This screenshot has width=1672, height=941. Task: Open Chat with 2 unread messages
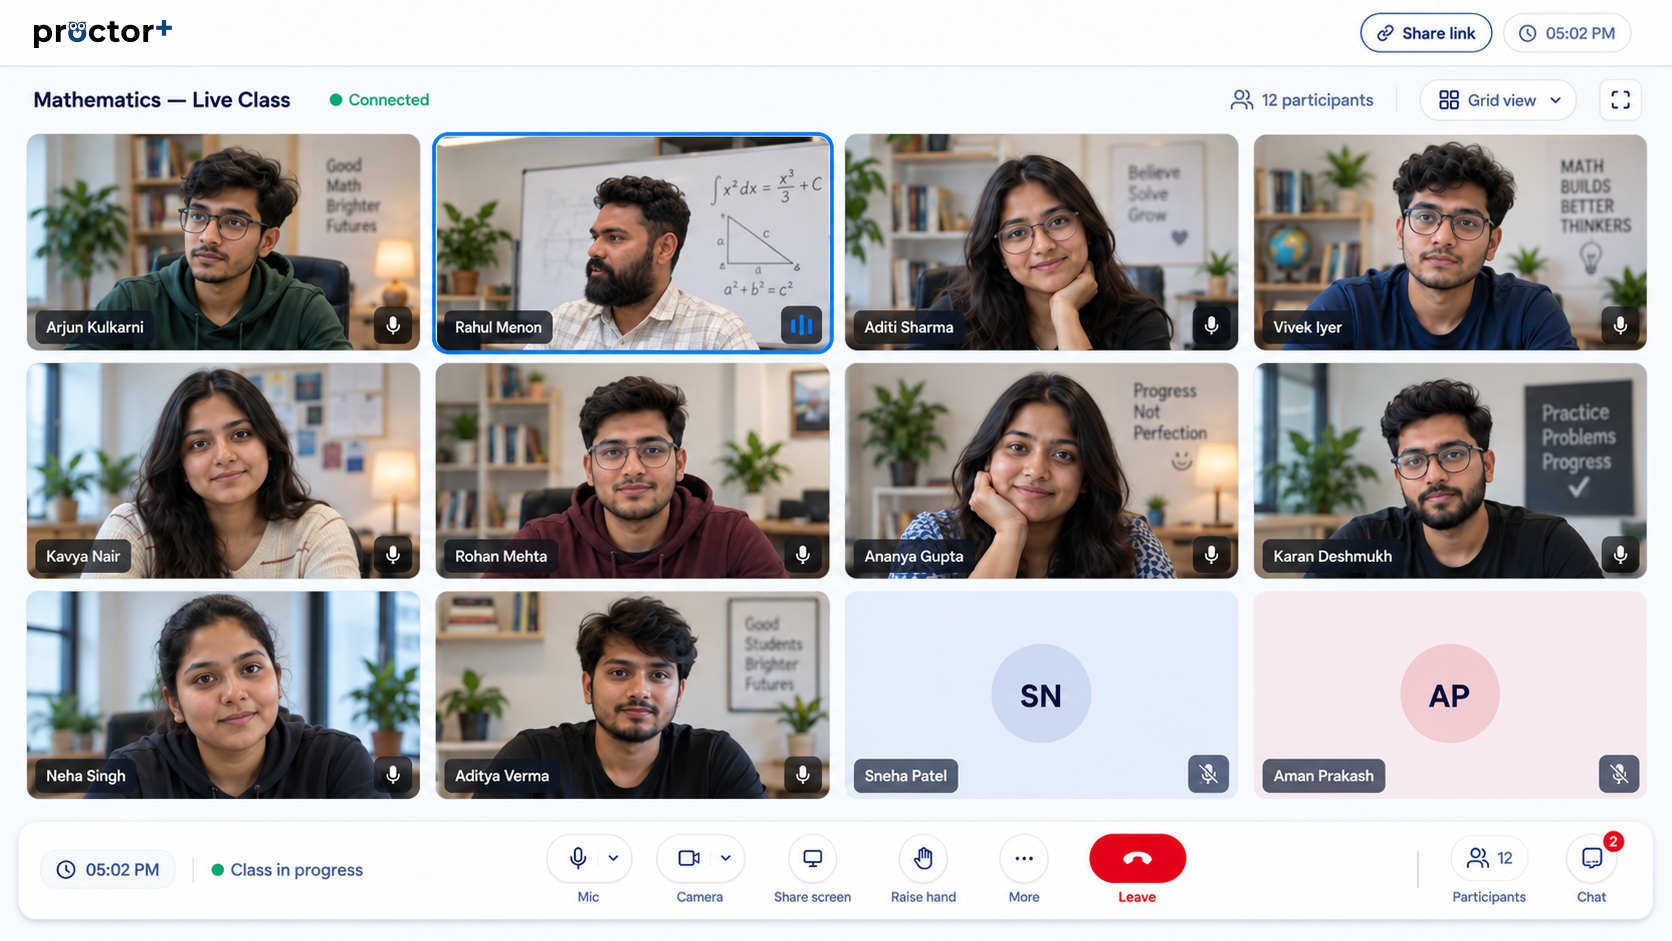tap(1592, 858)
